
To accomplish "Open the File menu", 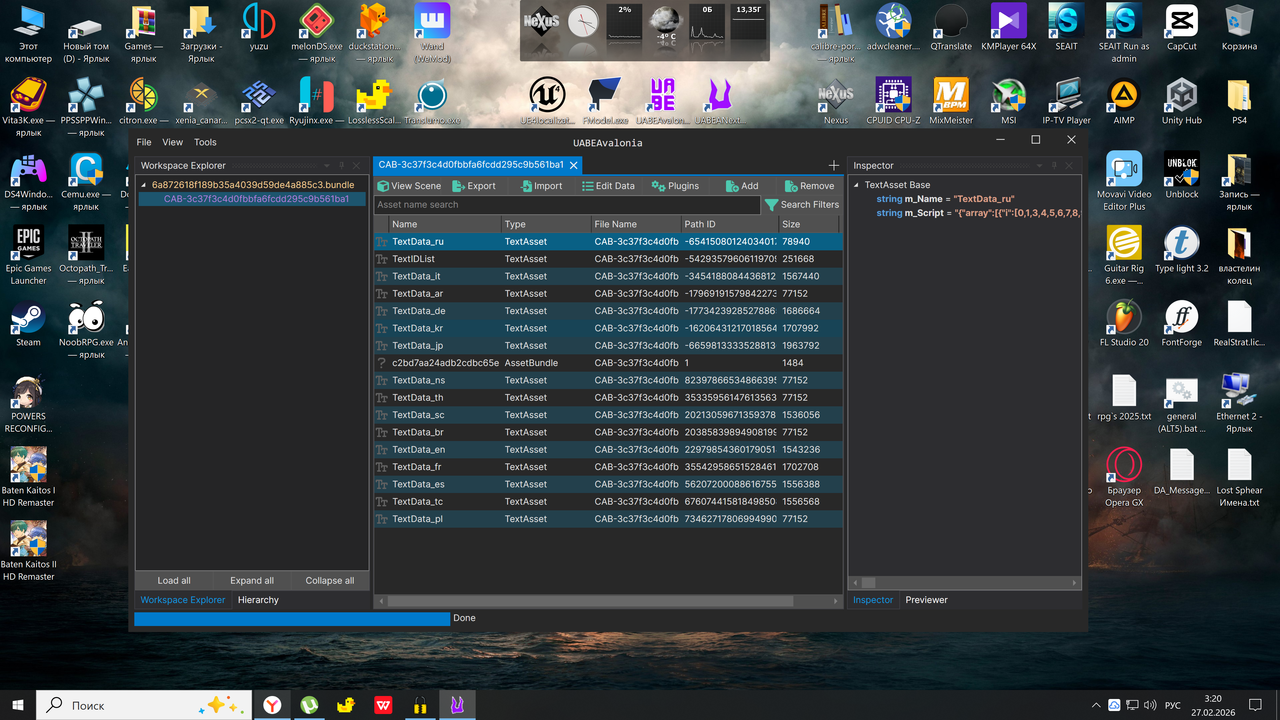I will (x=144, y=143).
